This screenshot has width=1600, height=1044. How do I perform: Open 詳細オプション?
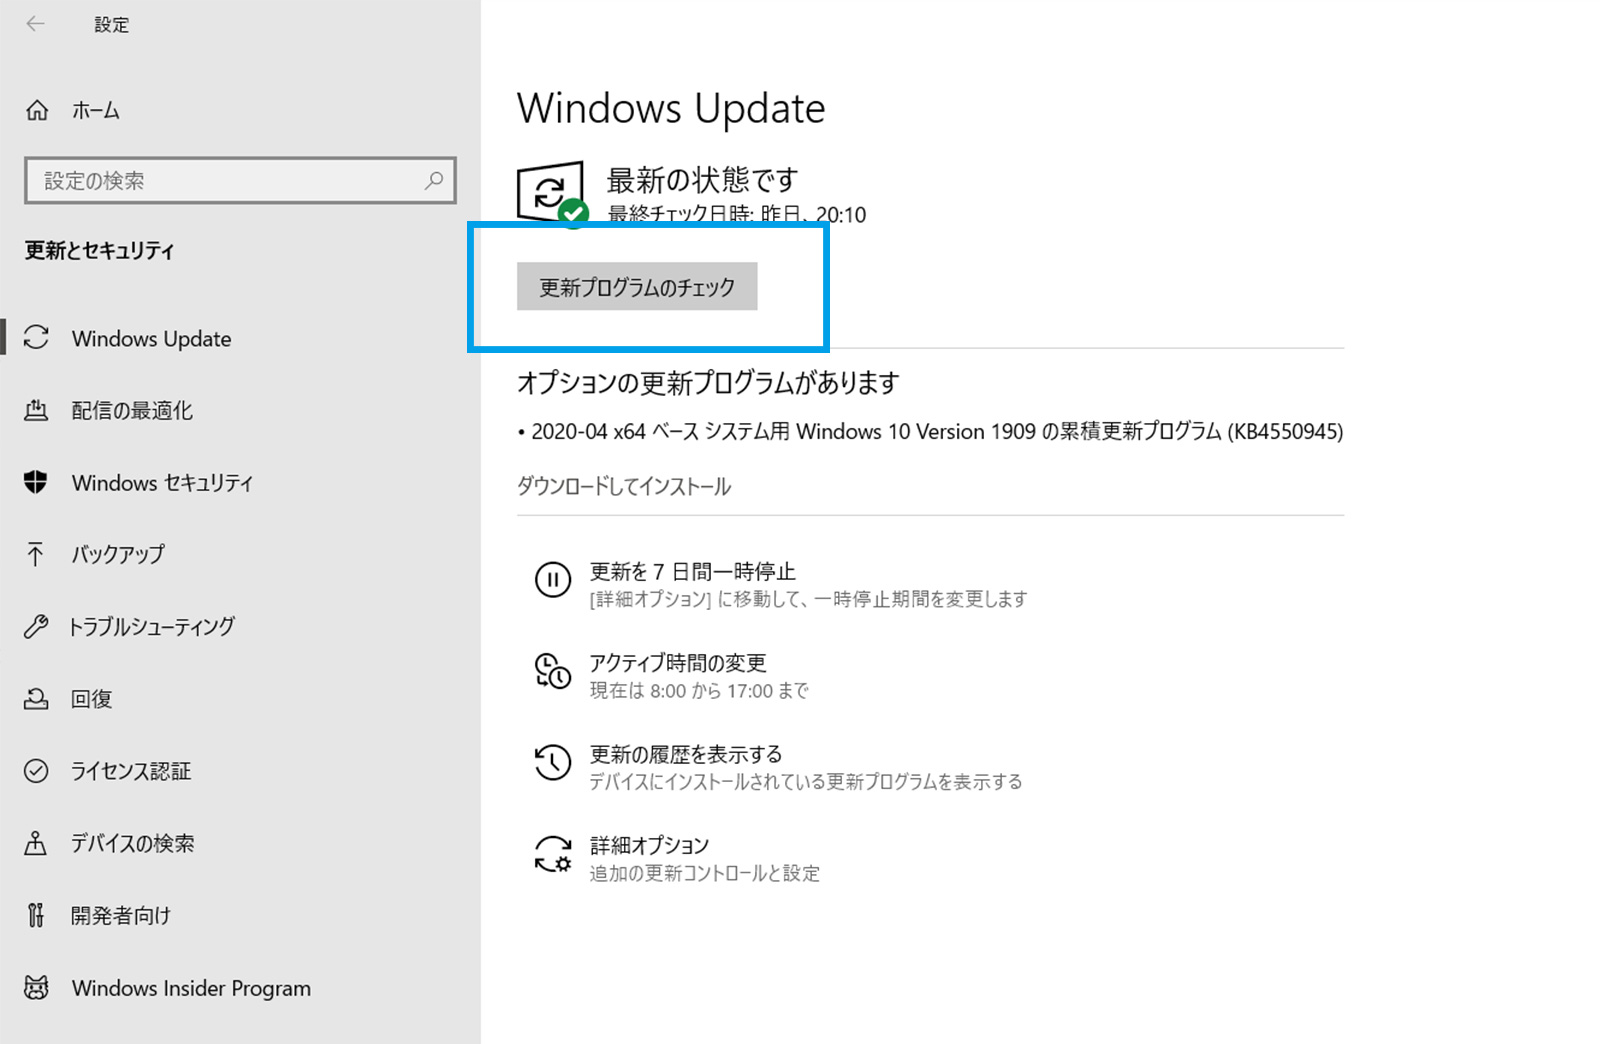coord(649,845)
